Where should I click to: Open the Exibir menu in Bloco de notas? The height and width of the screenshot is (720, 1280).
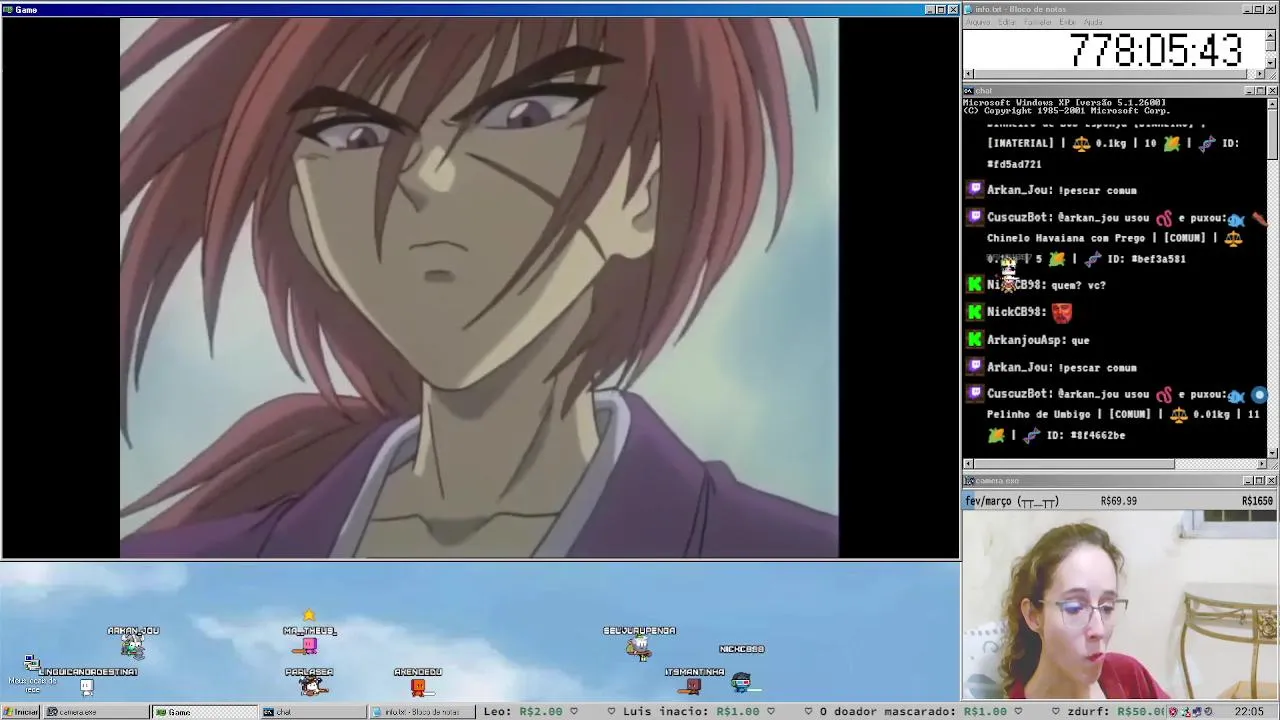click(1068, 22)
